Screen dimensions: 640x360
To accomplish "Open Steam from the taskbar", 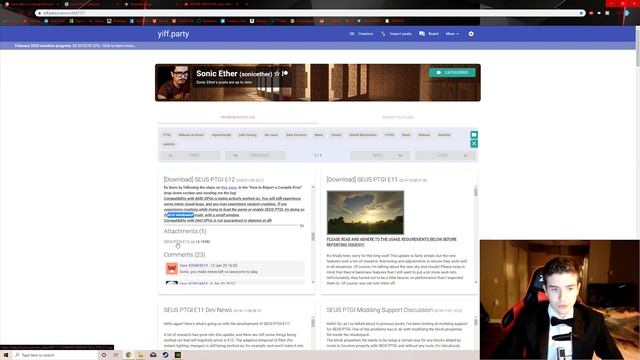I will click(x=165, y=355).
